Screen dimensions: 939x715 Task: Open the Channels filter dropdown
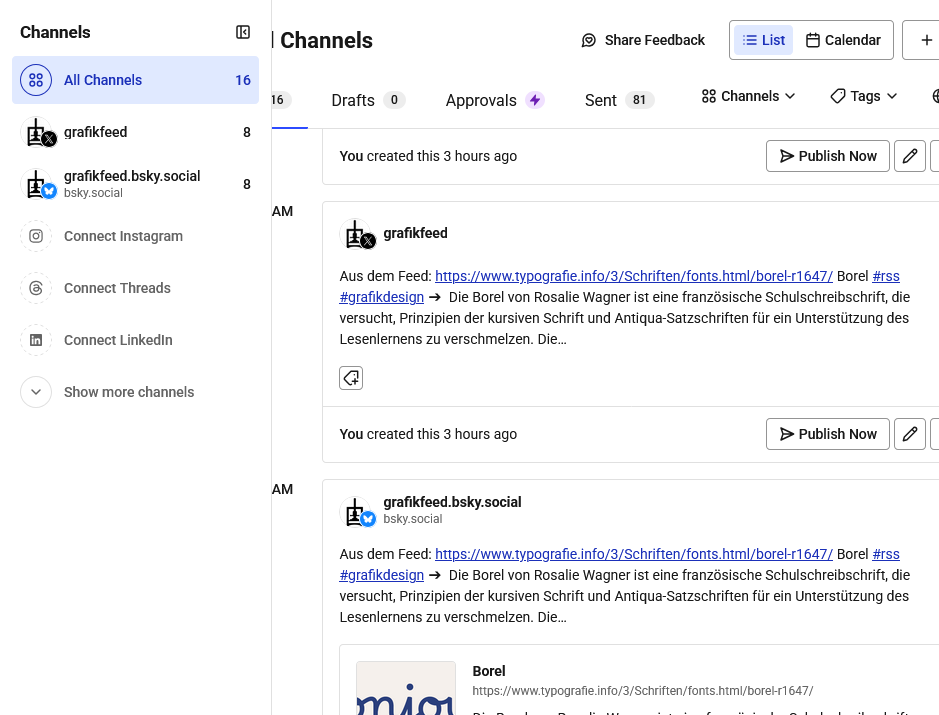[x=748, y=96]
